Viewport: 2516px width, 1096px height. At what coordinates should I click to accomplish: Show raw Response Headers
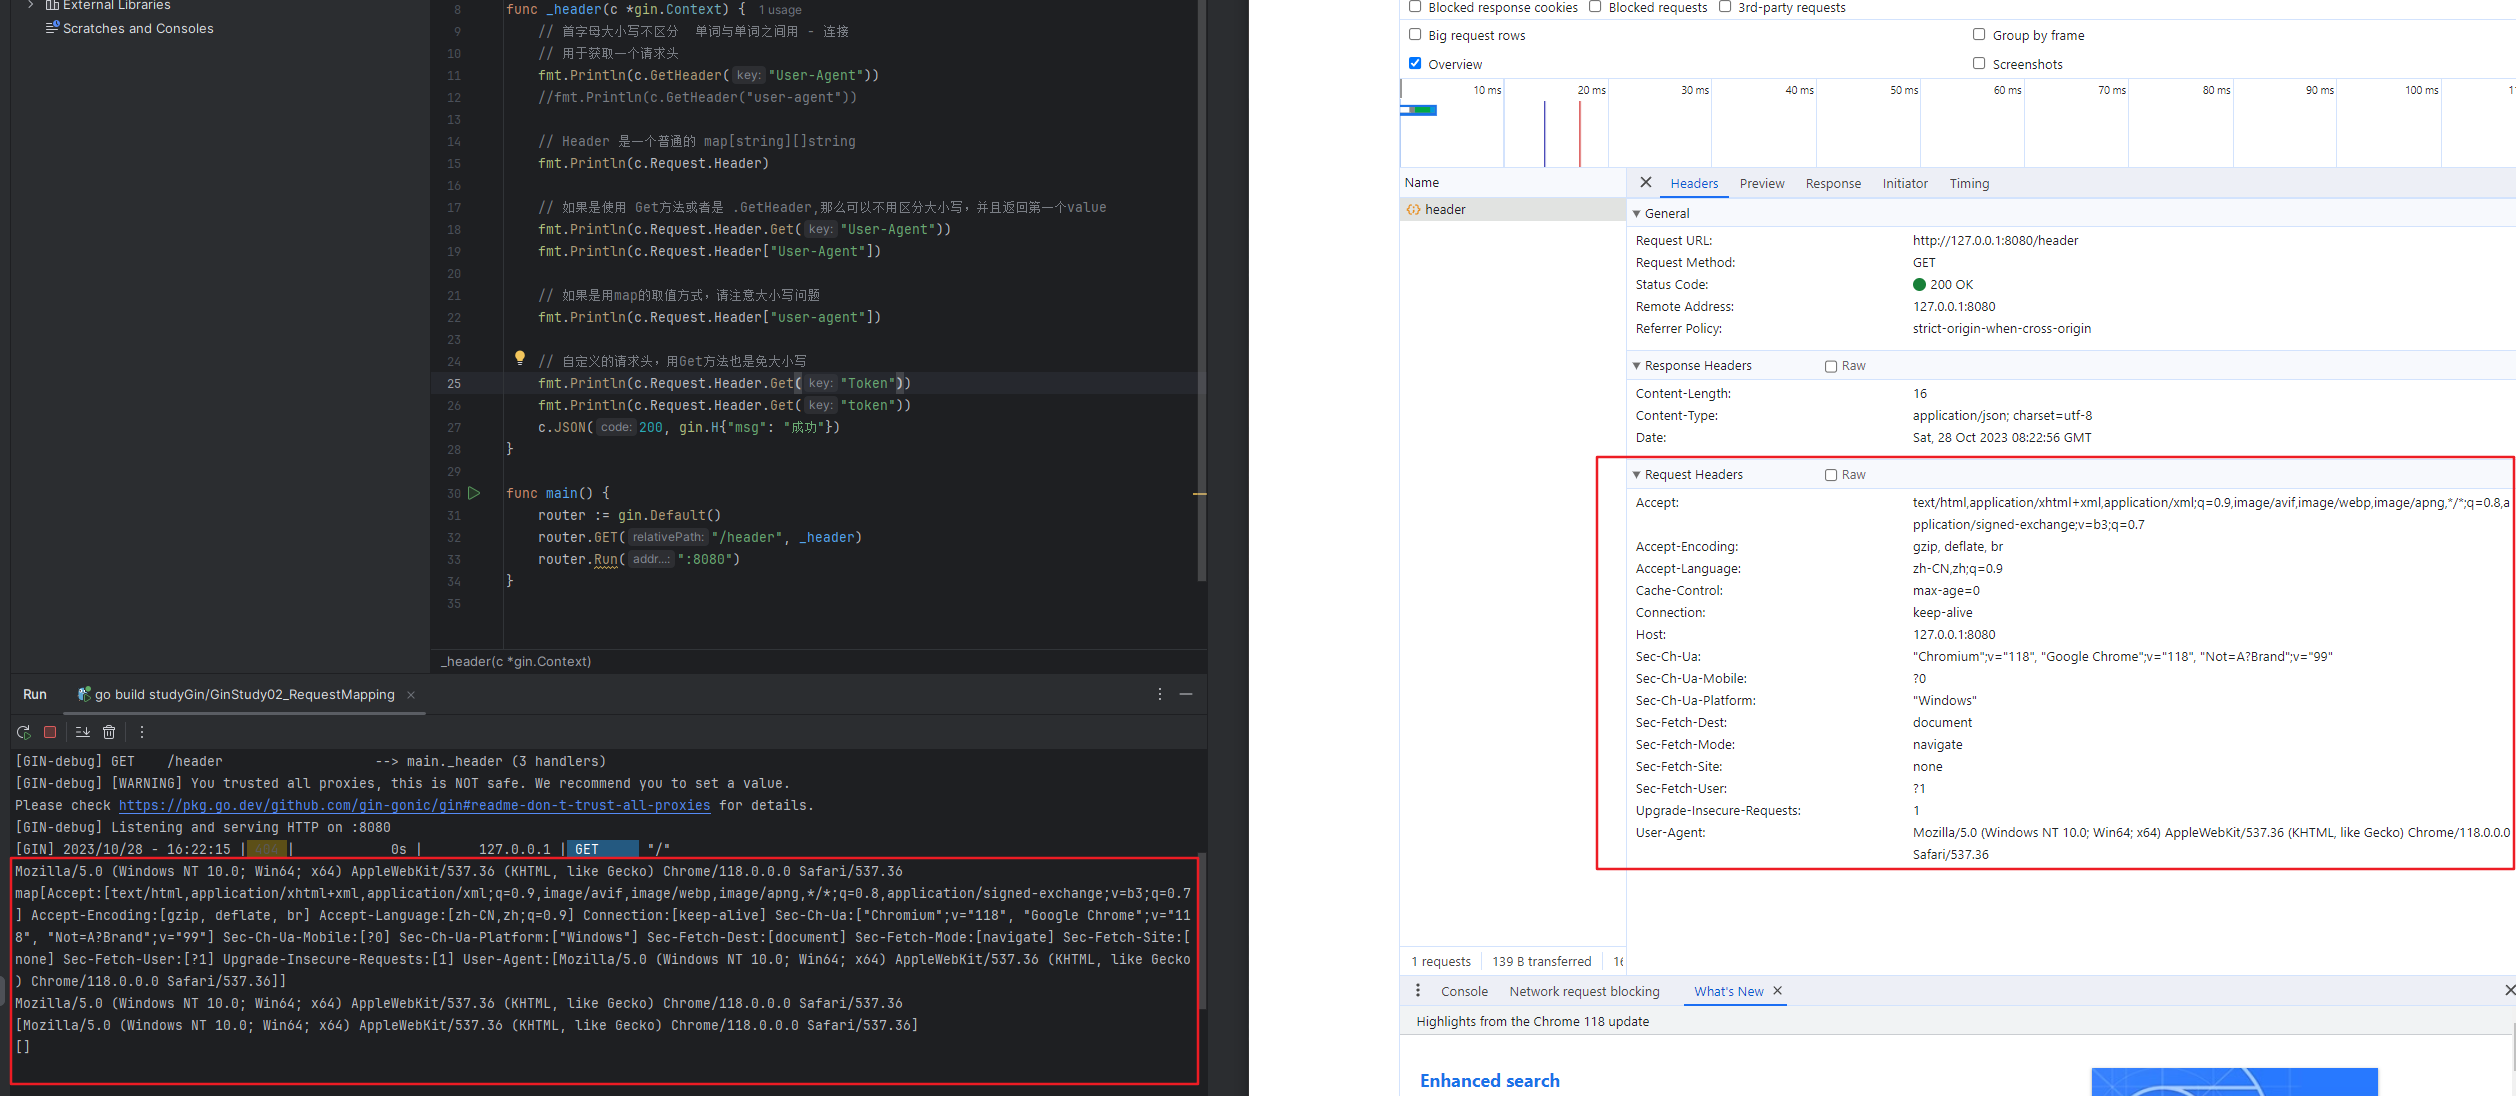(1831, 366)
